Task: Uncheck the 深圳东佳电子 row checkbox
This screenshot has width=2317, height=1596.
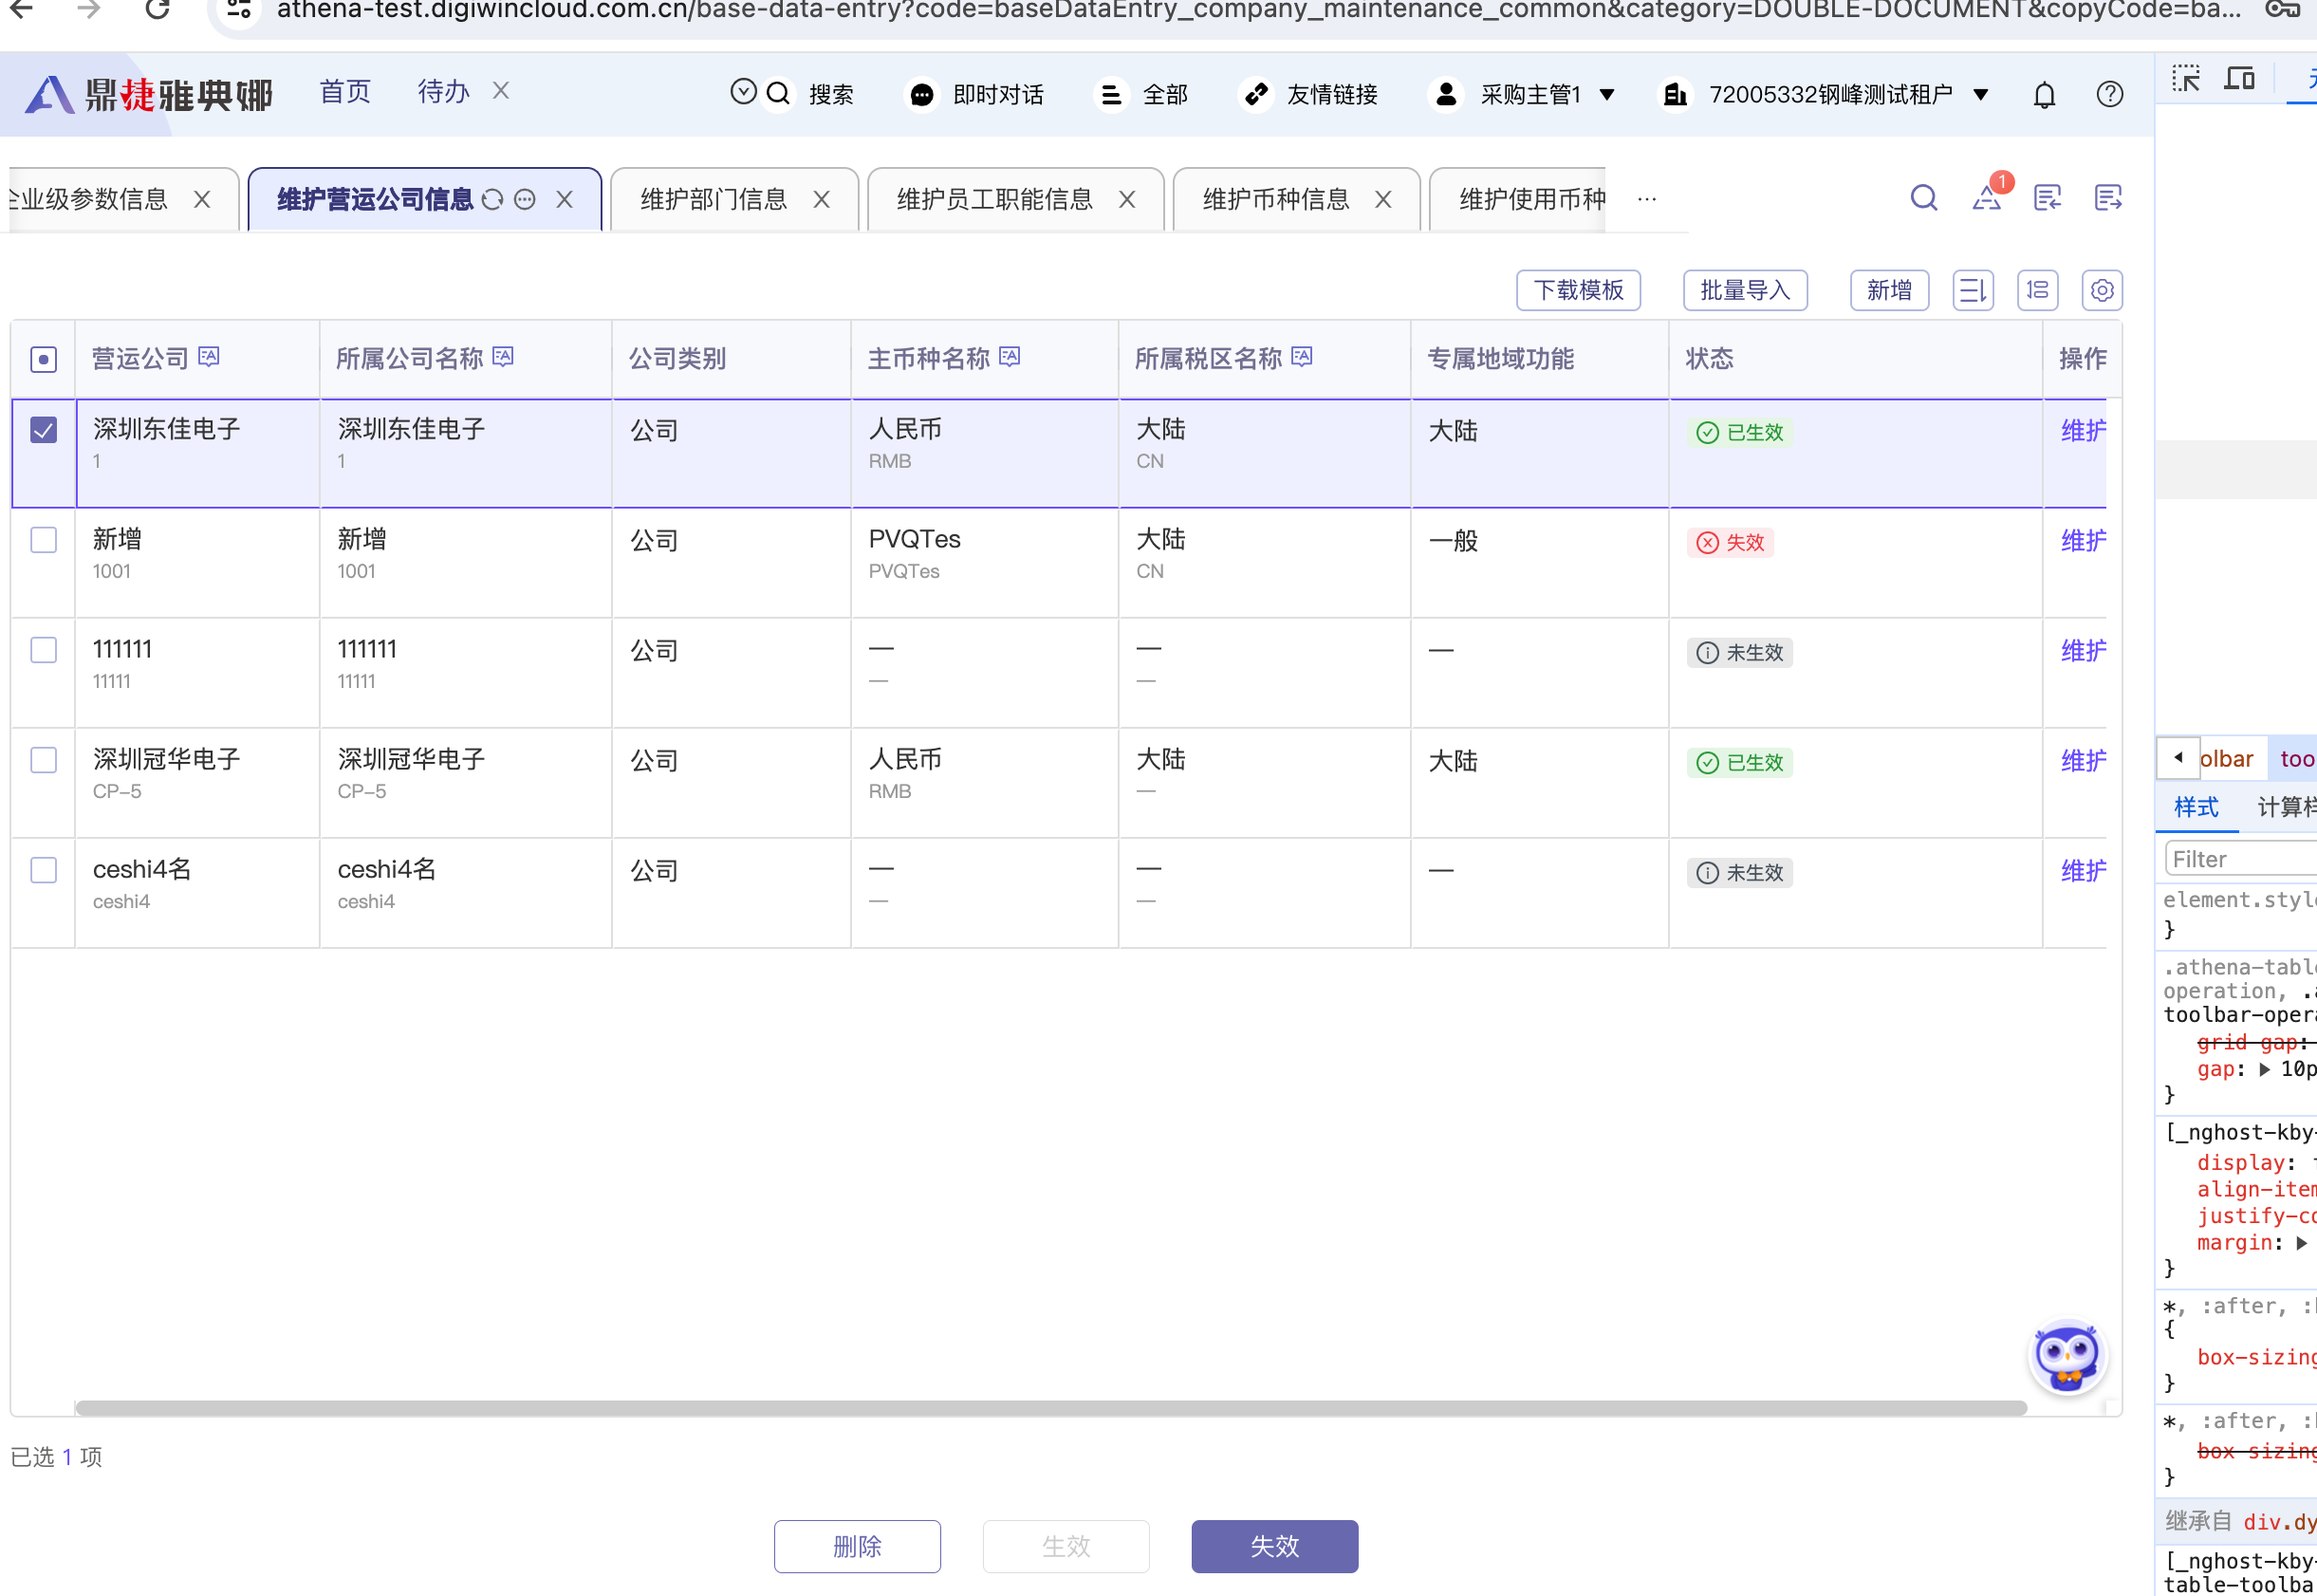Action: [44, 430]
